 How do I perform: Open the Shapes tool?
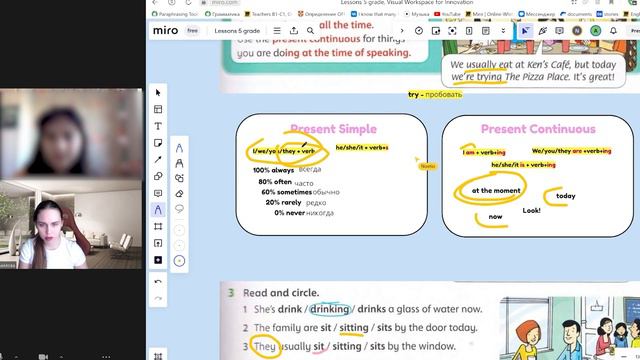point(158,176)
